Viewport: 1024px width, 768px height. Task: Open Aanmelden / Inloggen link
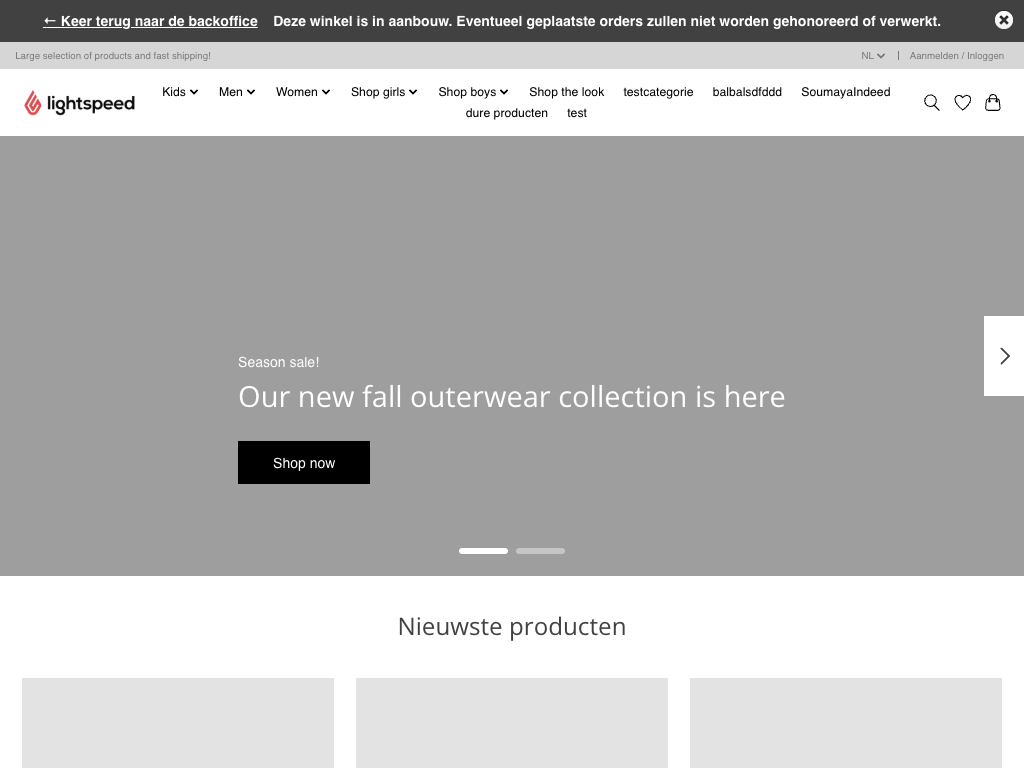pos(956,56)
